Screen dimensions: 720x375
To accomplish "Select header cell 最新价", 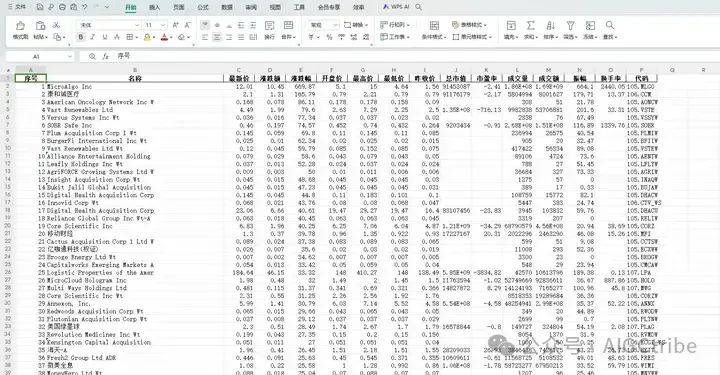I will coord(238,78).
